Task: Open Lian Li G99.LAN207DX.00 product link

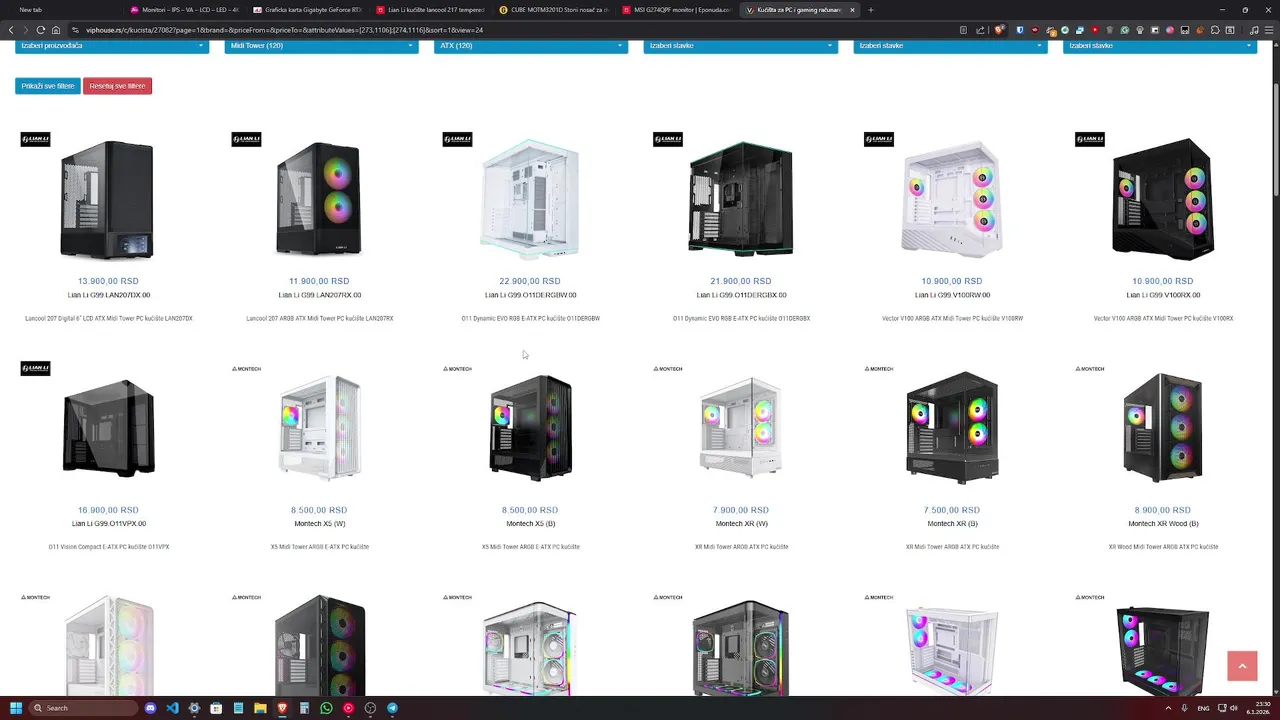Action: [x=108, y=295]
